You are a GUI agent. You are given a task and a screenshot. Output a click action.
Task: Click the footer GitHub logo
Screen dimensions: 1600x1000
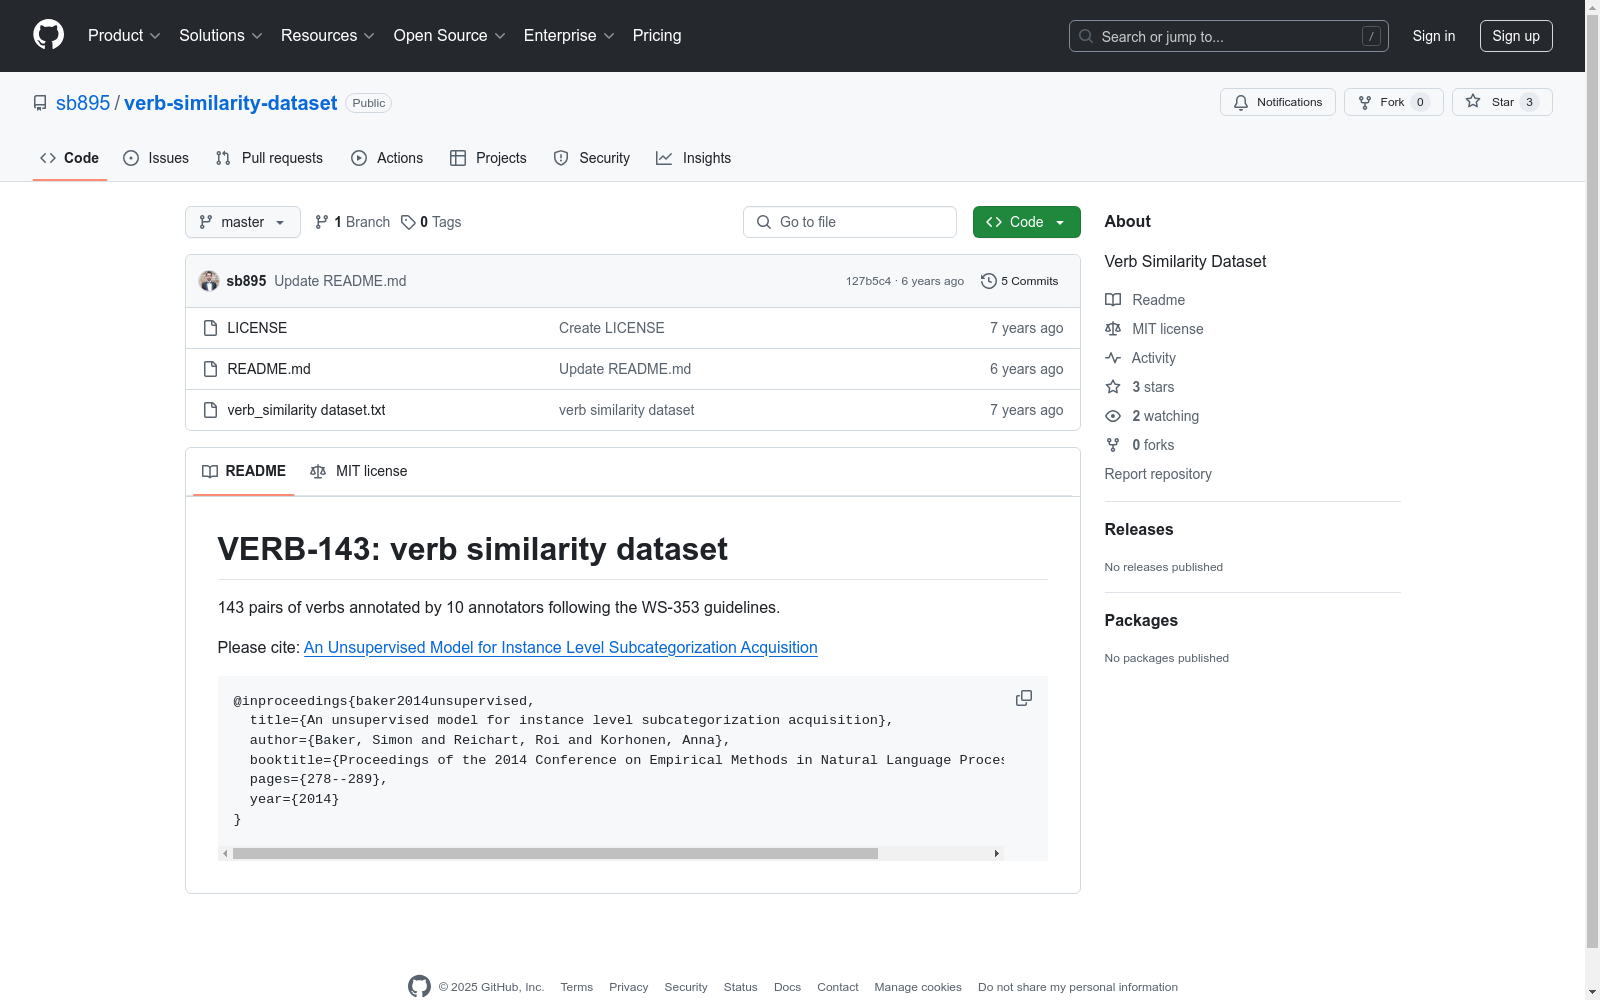pyautogui.click(x=419, y=986)
